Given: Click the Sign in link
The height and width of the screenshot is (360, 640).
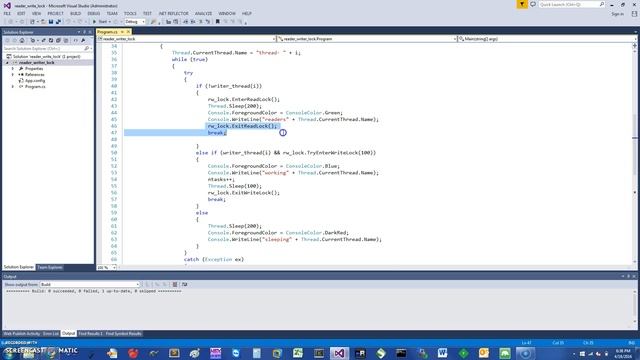Looking at the screenshot, I should tap(618, 14).
